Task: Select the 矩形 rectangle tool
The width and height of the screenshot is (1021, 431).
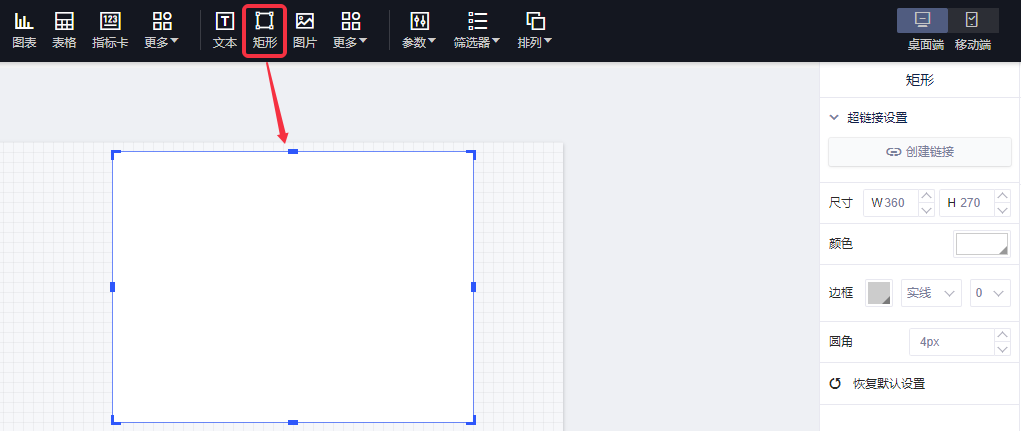Action: pos(265,30)
